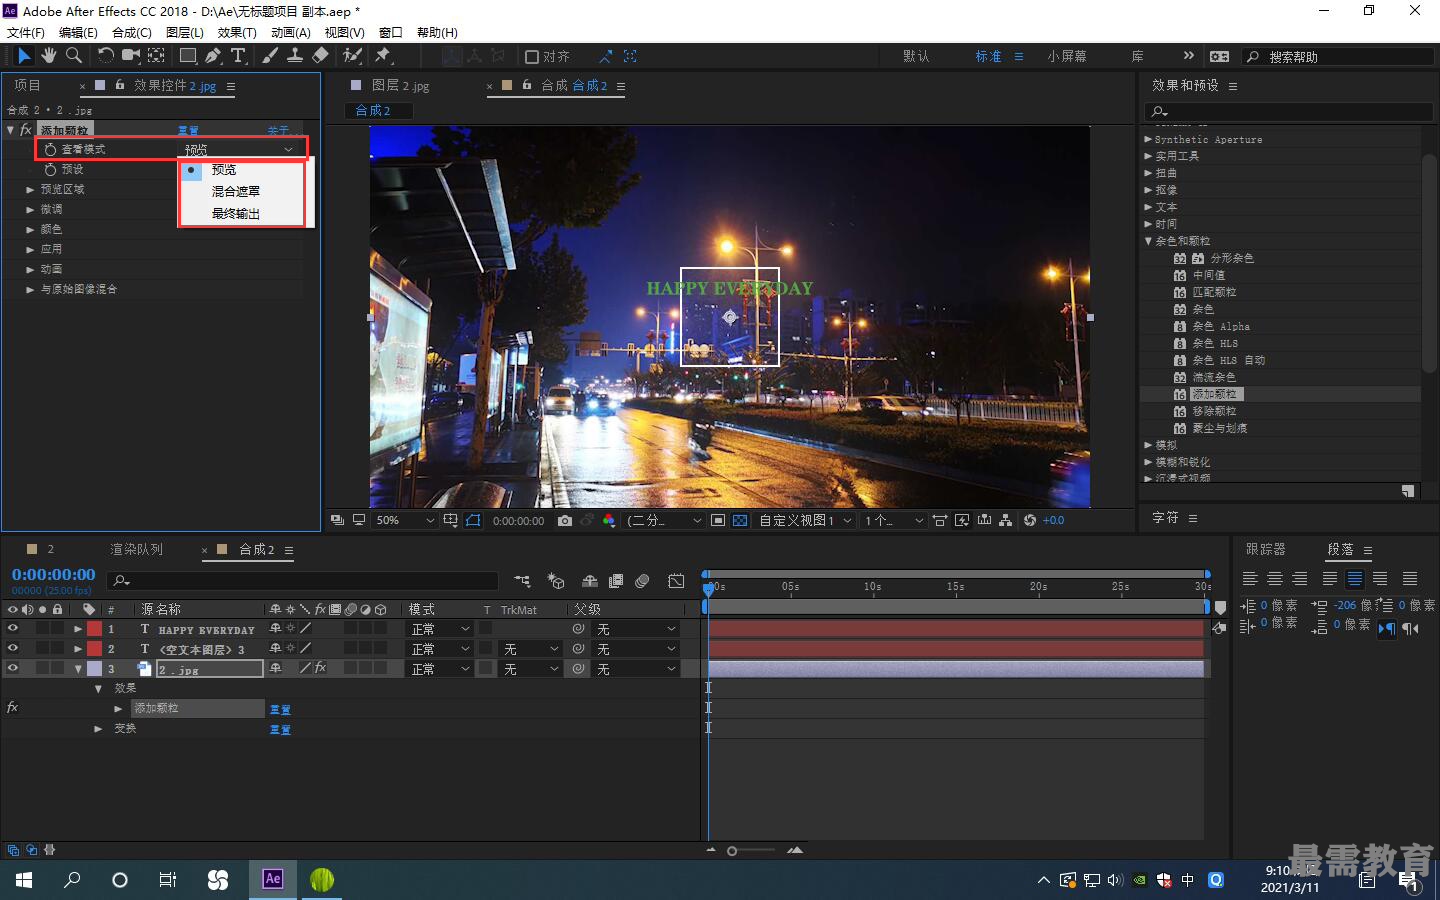The image size is (1440, 900).
Task: Toggle mask and shape path visibility
Action: click(473, 521)
